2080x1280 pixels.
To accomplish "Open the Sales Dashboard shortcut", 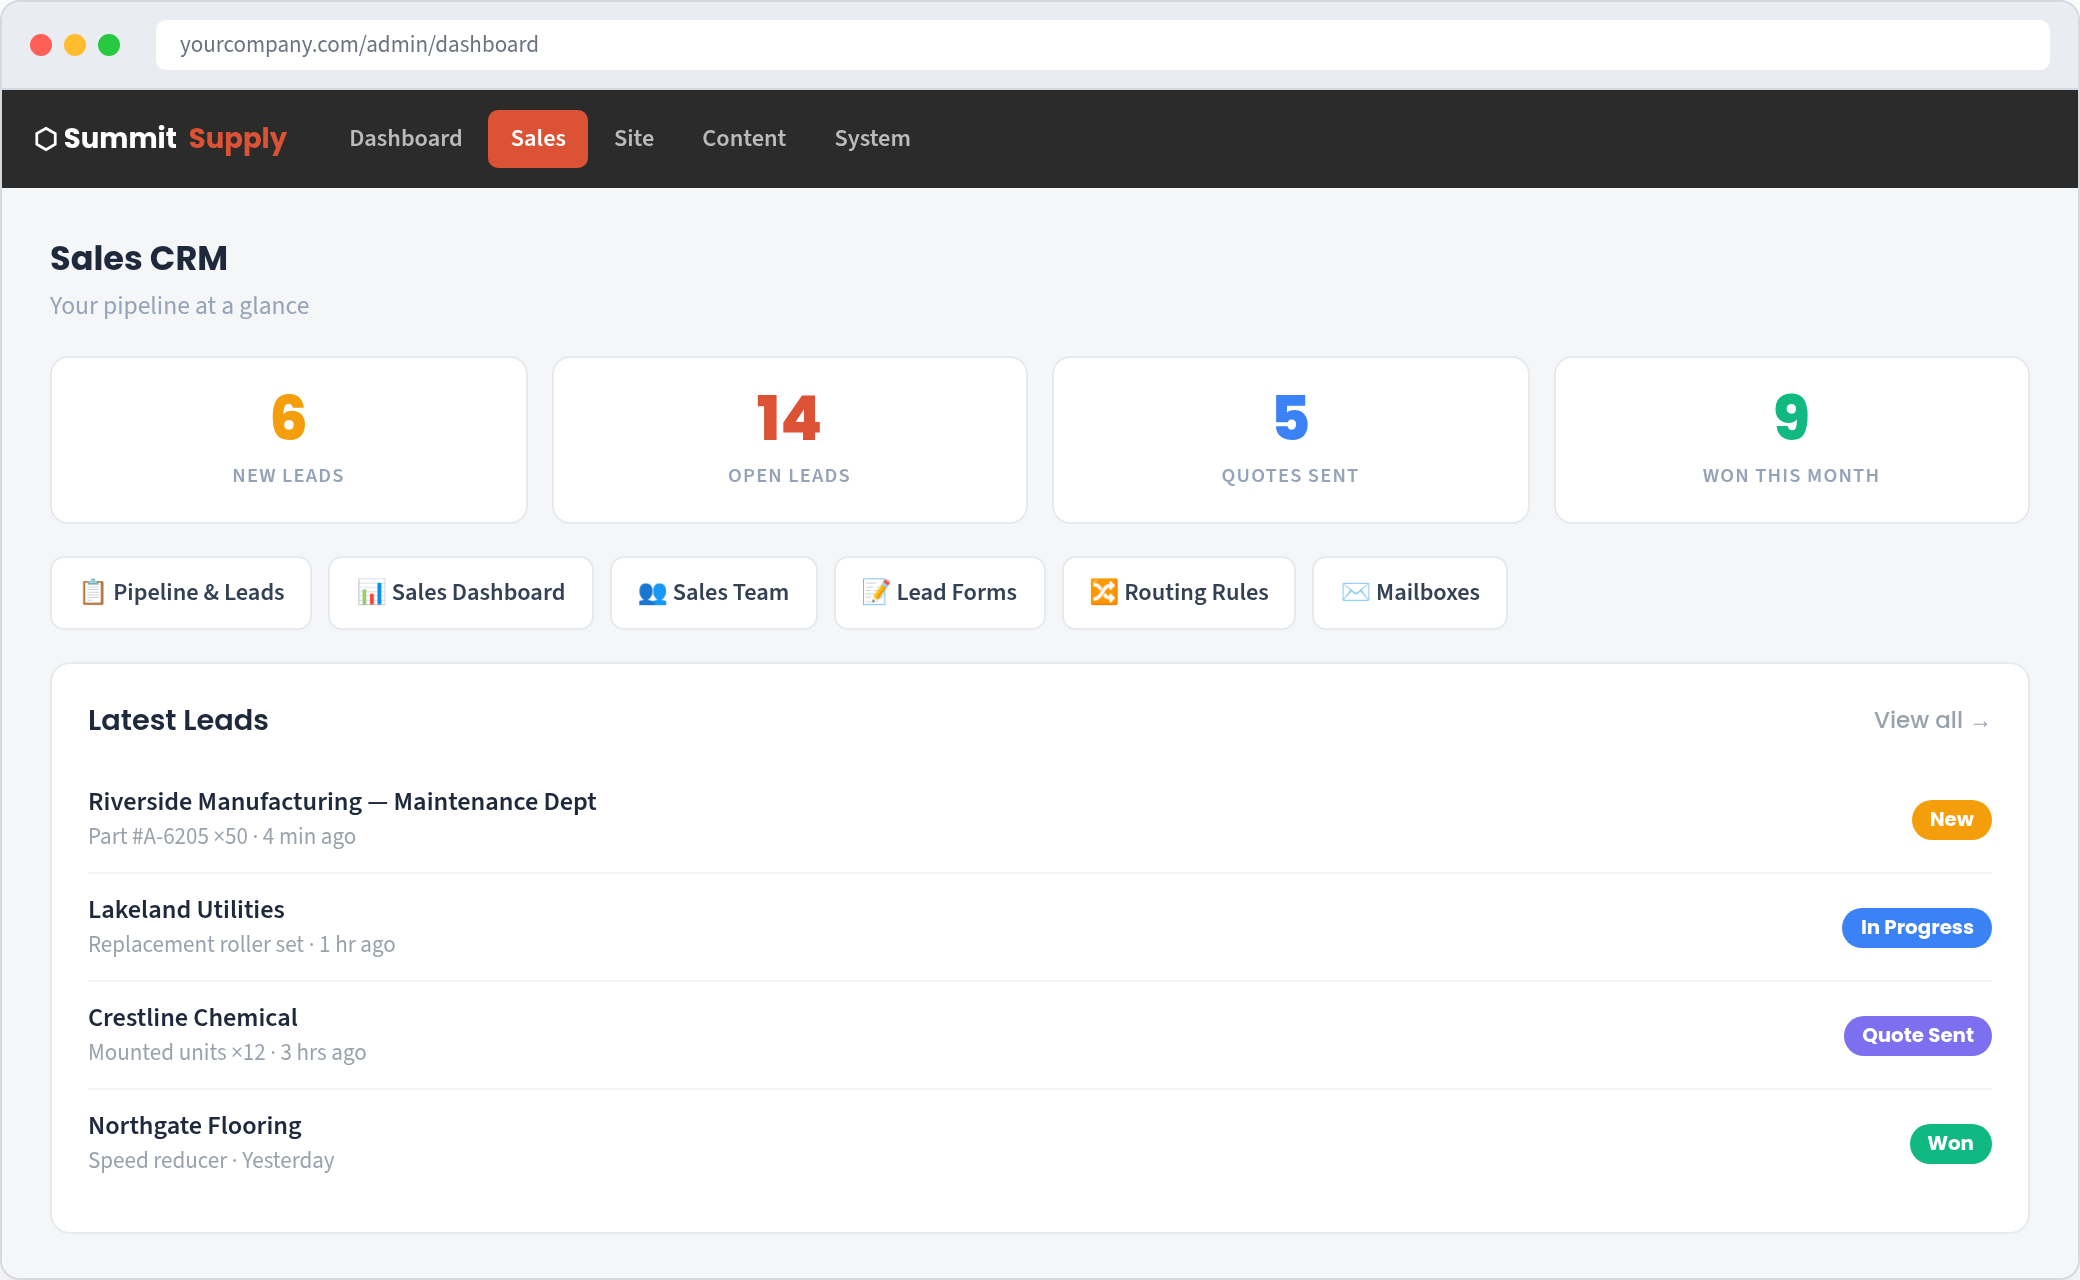I will [x=461, y=593].
